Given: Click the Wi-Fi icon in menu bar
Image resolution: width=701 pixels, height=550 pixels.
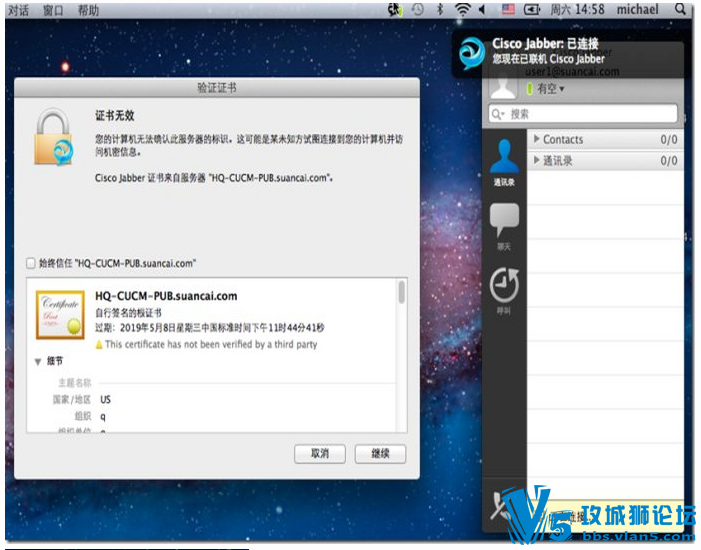Looking at the screenshot, I should point(462,9).
